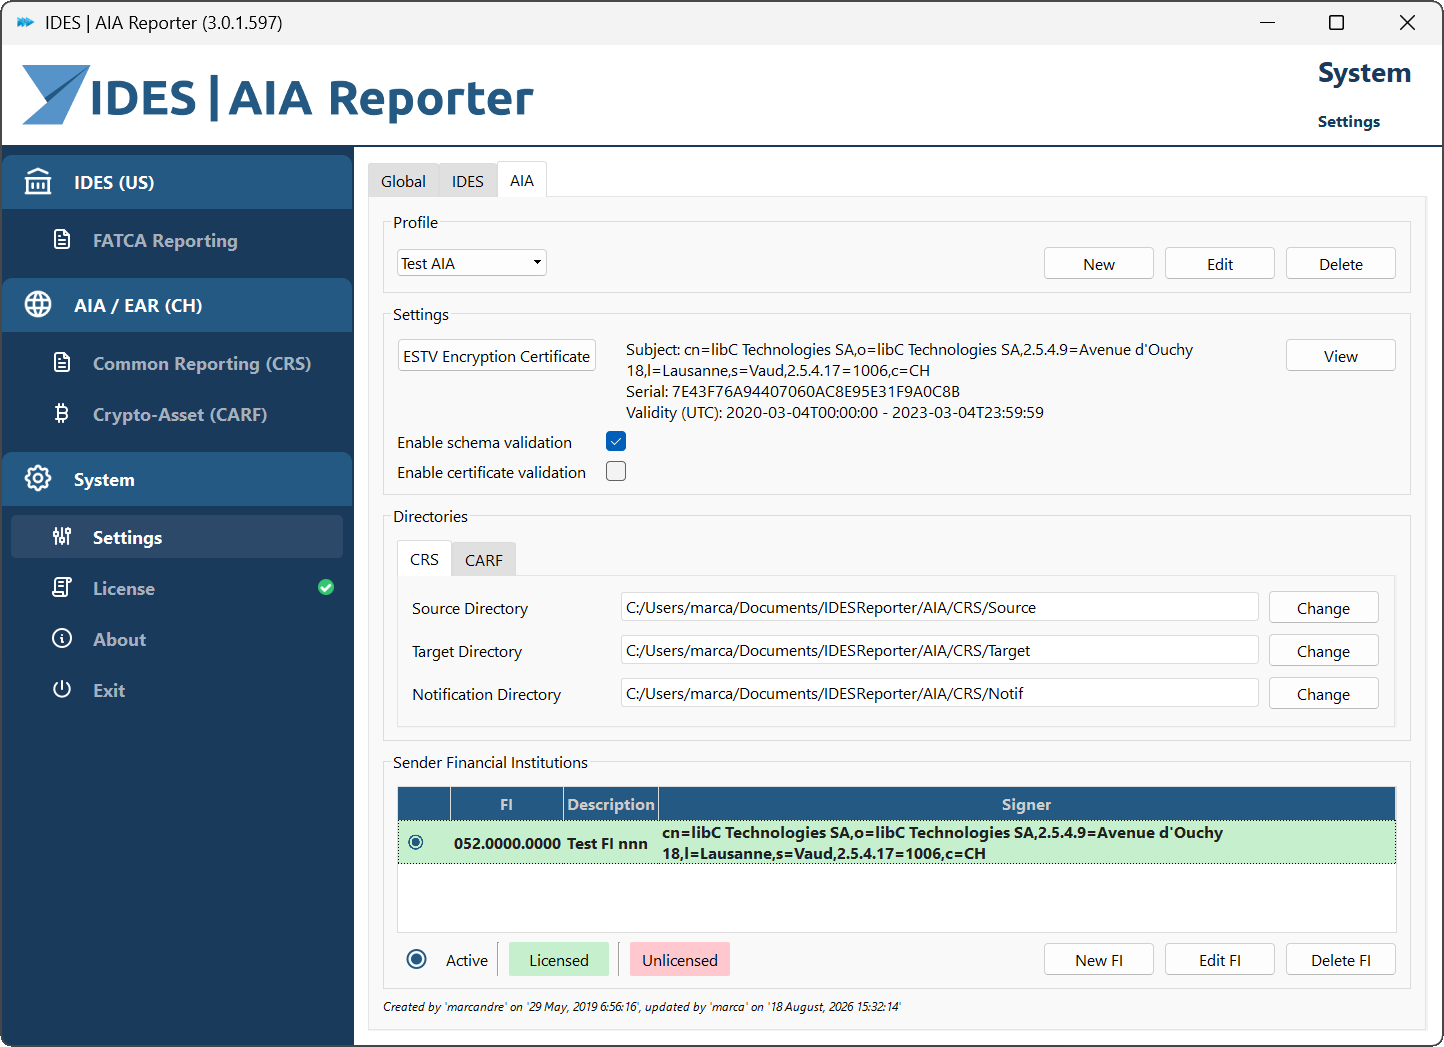Click the Common Reporting (CRS) document icon
Image resolution: width=1444 pixels, height=1047 pixels.
62,363
